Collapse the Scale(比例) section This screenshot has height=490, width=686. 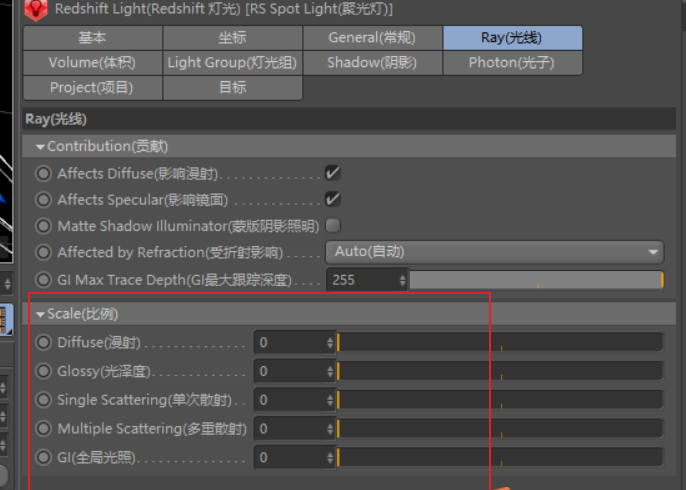point(40,315)
